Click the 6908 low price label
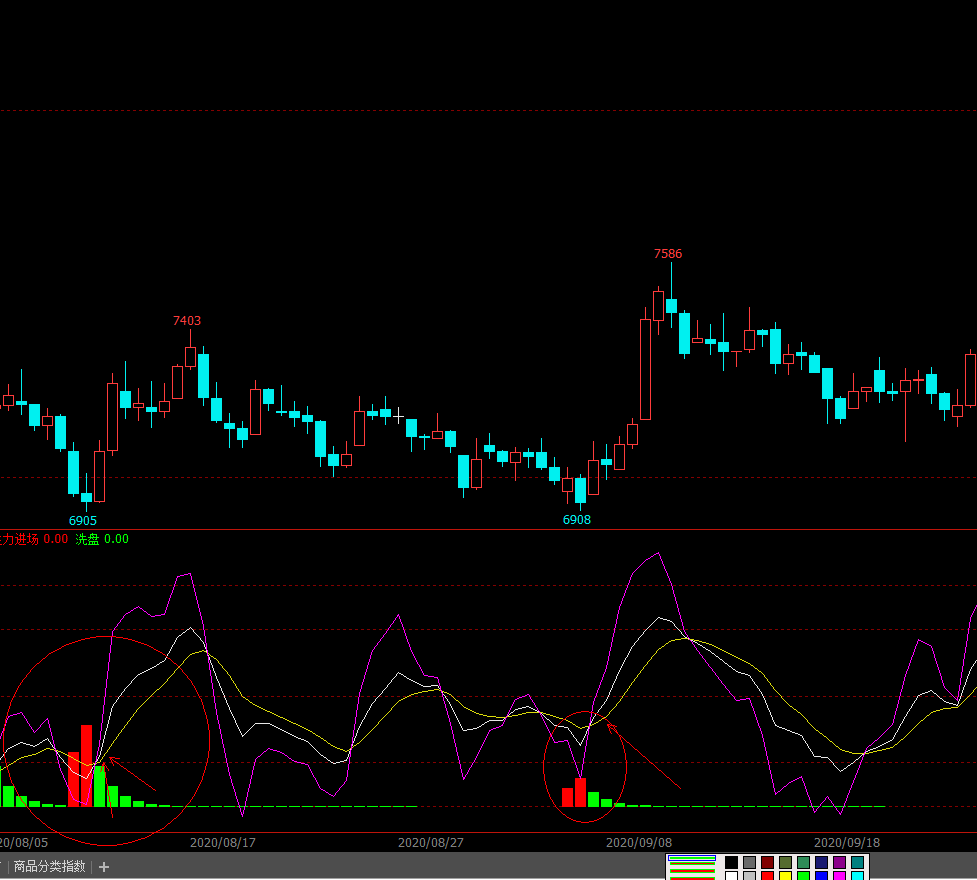This screenshot has width=977, height=880. point(577,520)
